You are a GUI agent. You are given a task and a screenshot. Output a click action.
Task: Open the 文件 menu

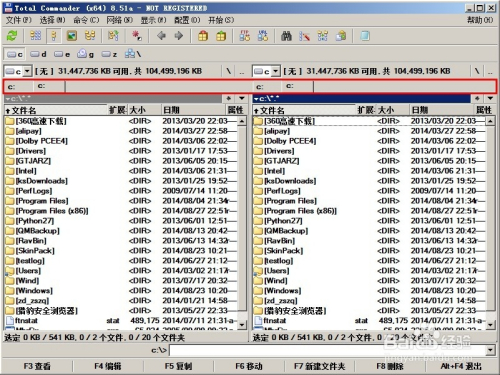[19, 20]
